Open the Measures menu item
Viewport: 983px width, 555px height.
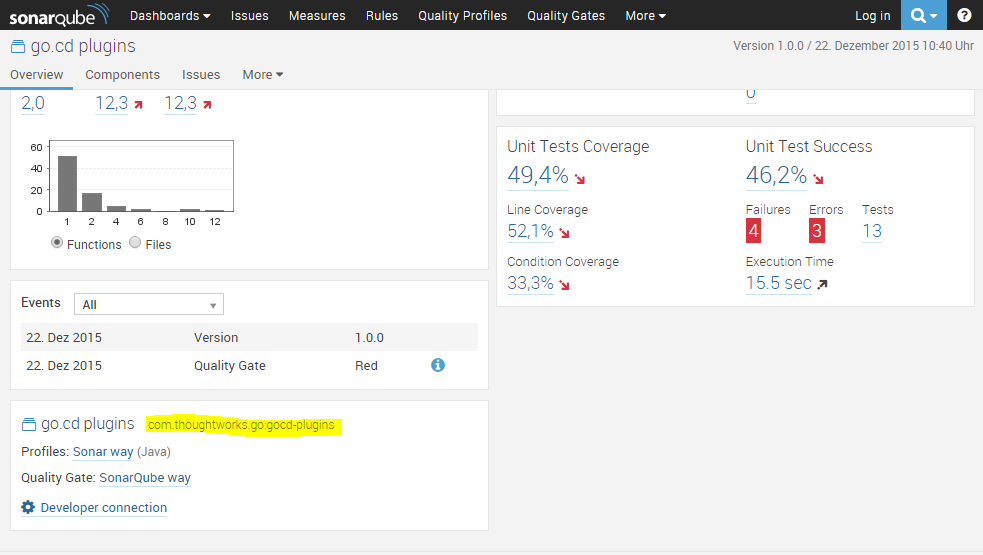[x=317, y=16]
